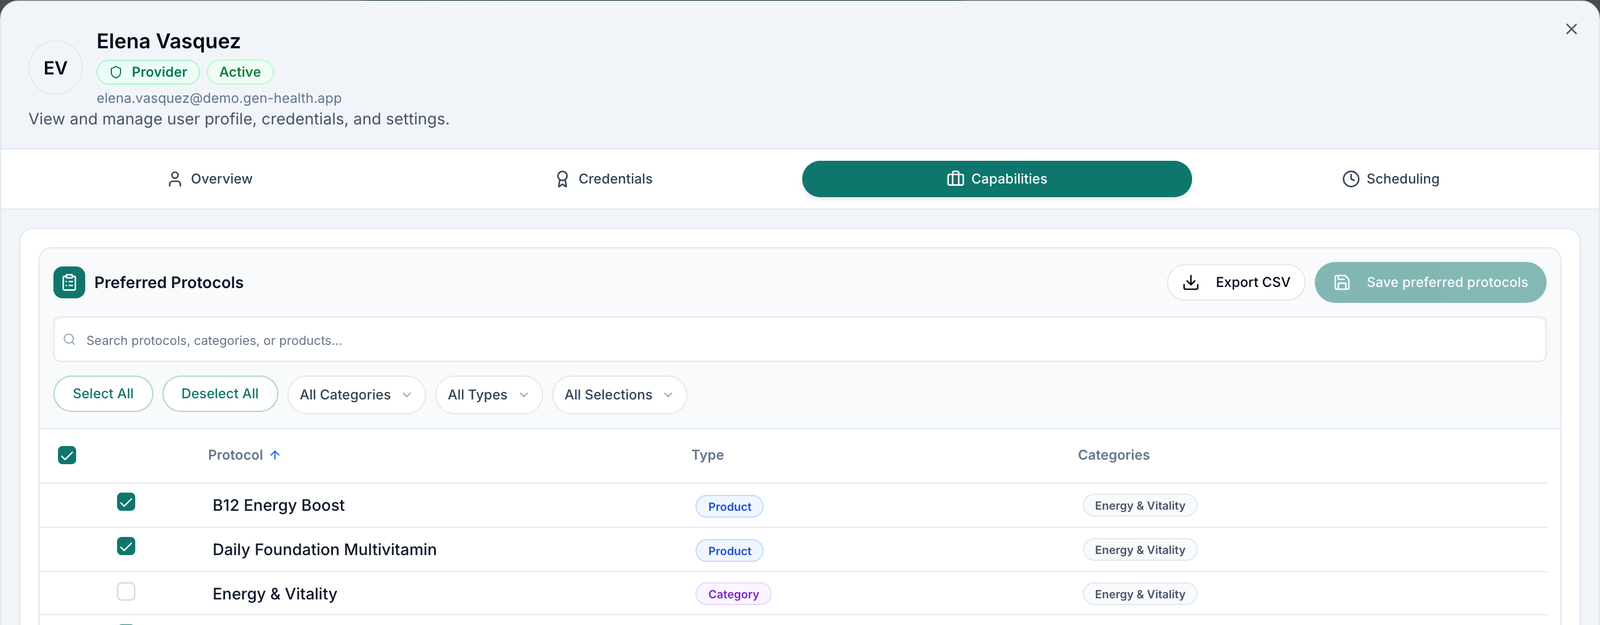Close the user profile dialog
Screen dimensions: 1600x625
pos(1571,29)
